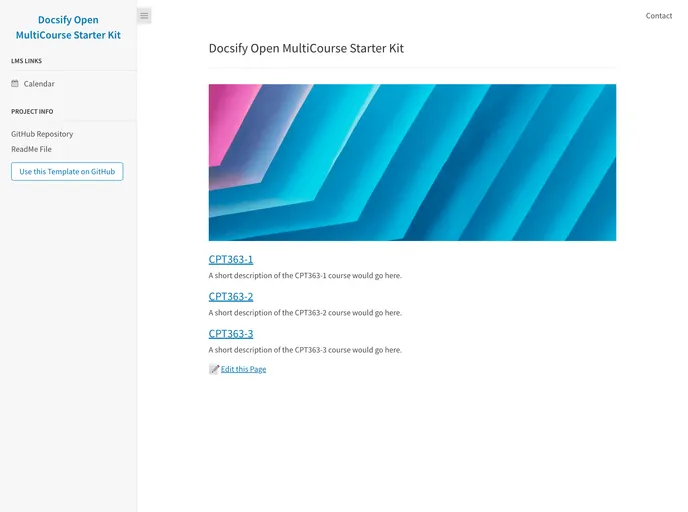Click the main page heading text
This screenshot has width=688, height=512.
[306, 48]
